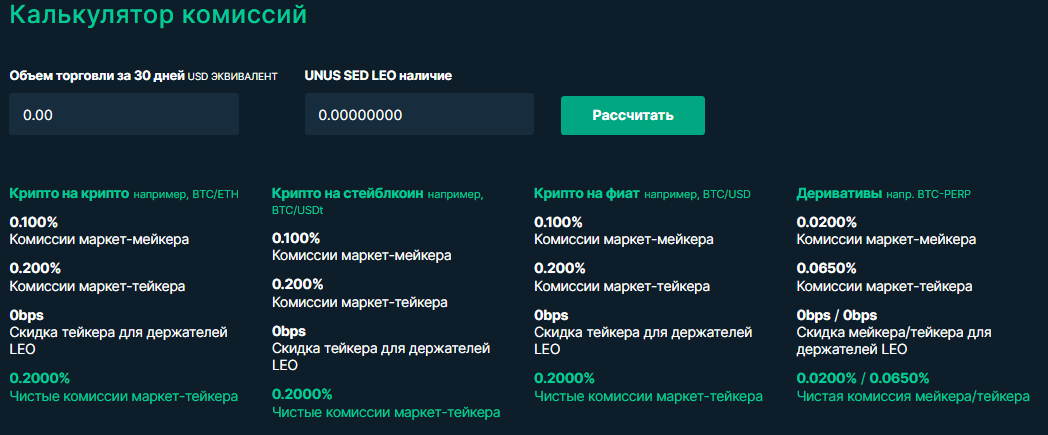This screenshot has width=1048, height=435.
Task: Click the 30-day trading volume input field
Action: tap(123, 115)
